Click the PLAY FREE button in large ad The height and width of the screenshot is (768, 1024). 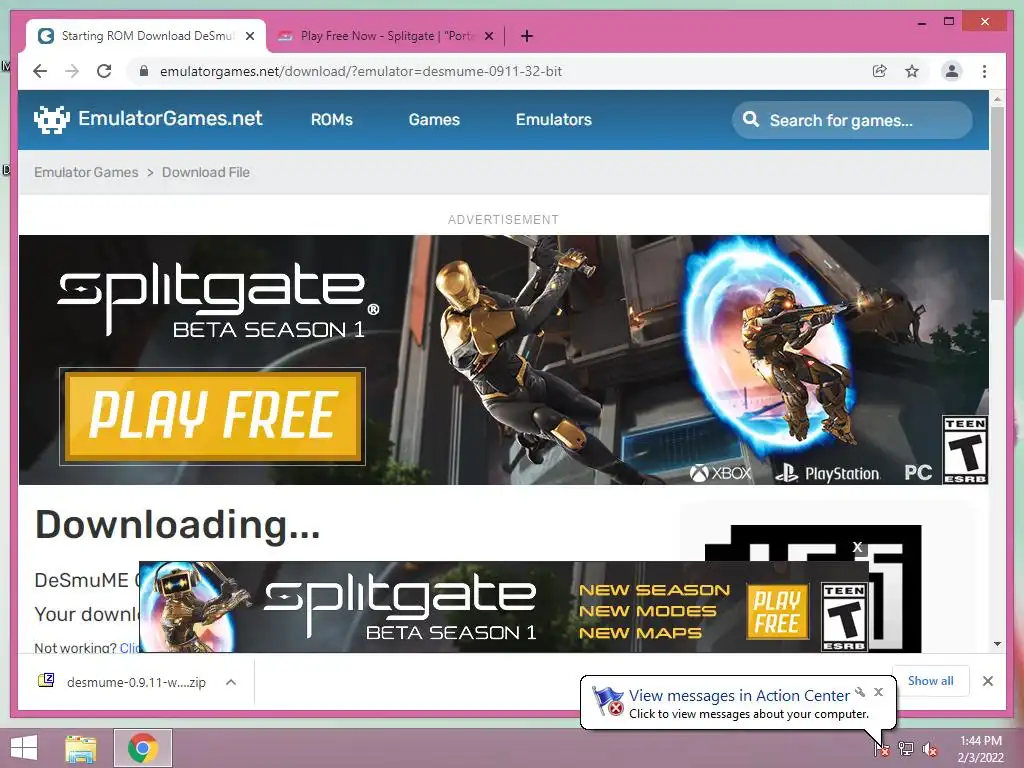212,416
